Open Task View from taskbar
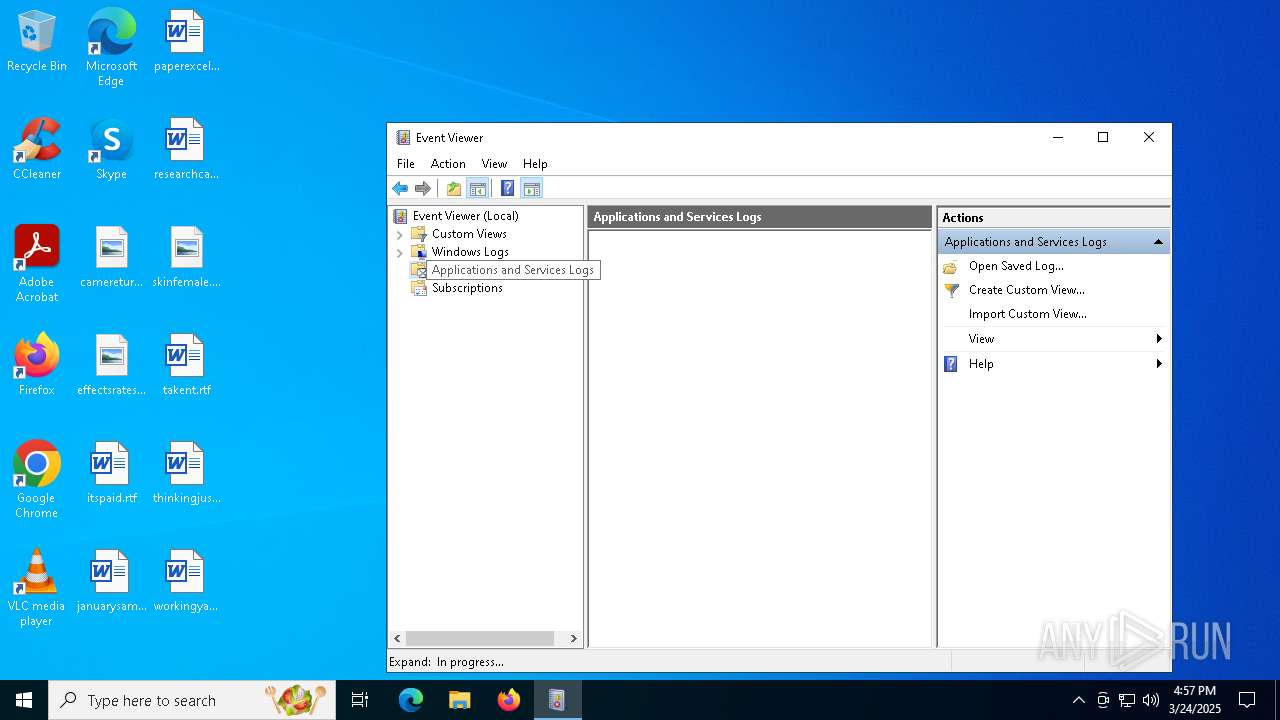Image resolution: width=1280 pixels, height=720 pixels. 360,700
